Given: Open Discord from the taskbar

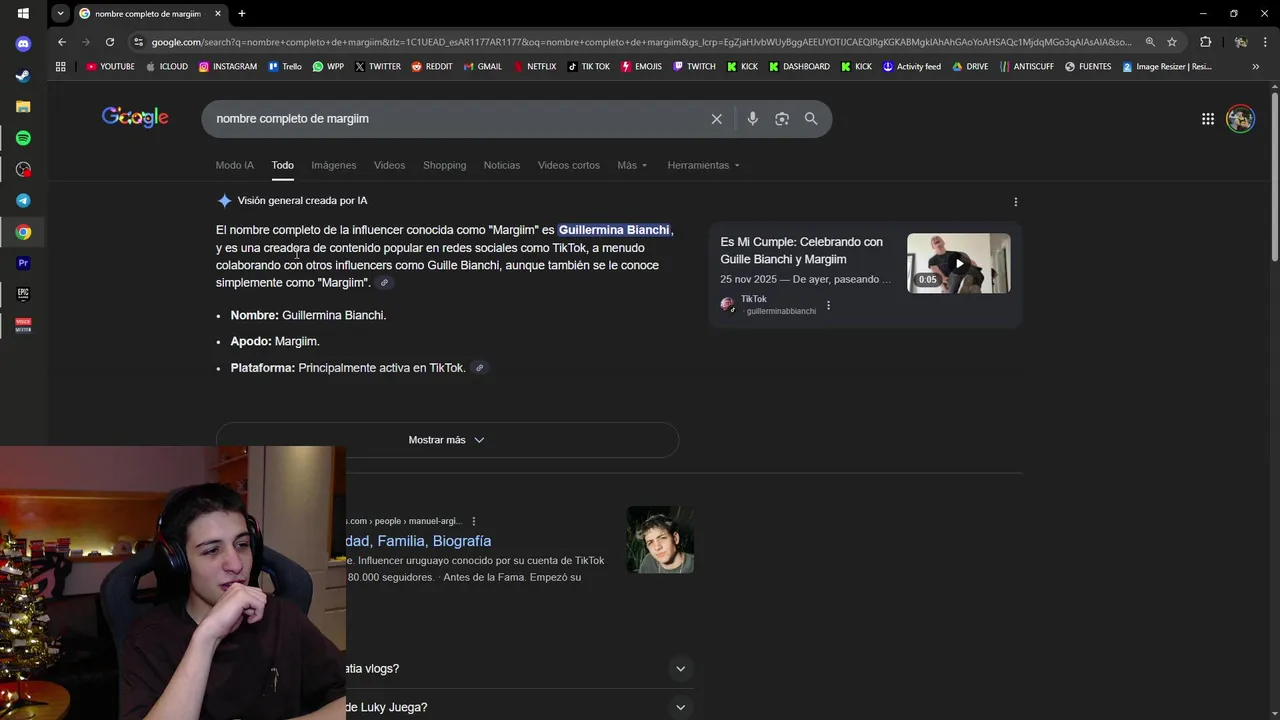Looking at the screenshot, I should pos(23,44).
